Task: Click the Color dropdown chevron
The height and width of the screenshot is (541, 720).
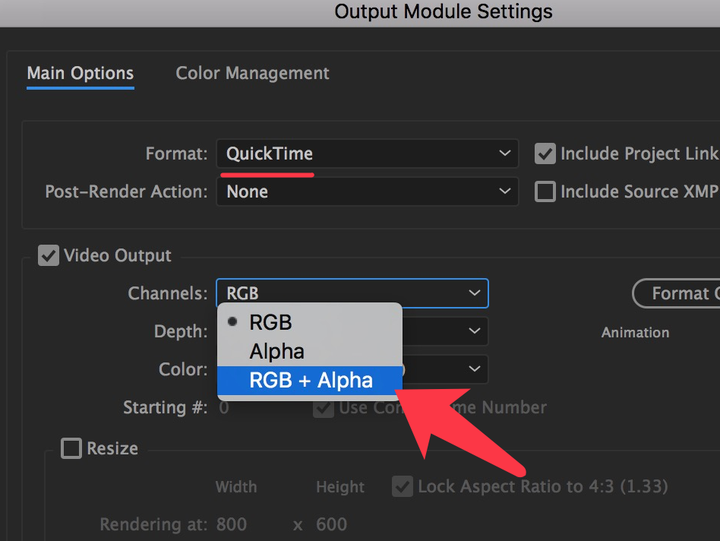Action: click(x=474, y=369)
